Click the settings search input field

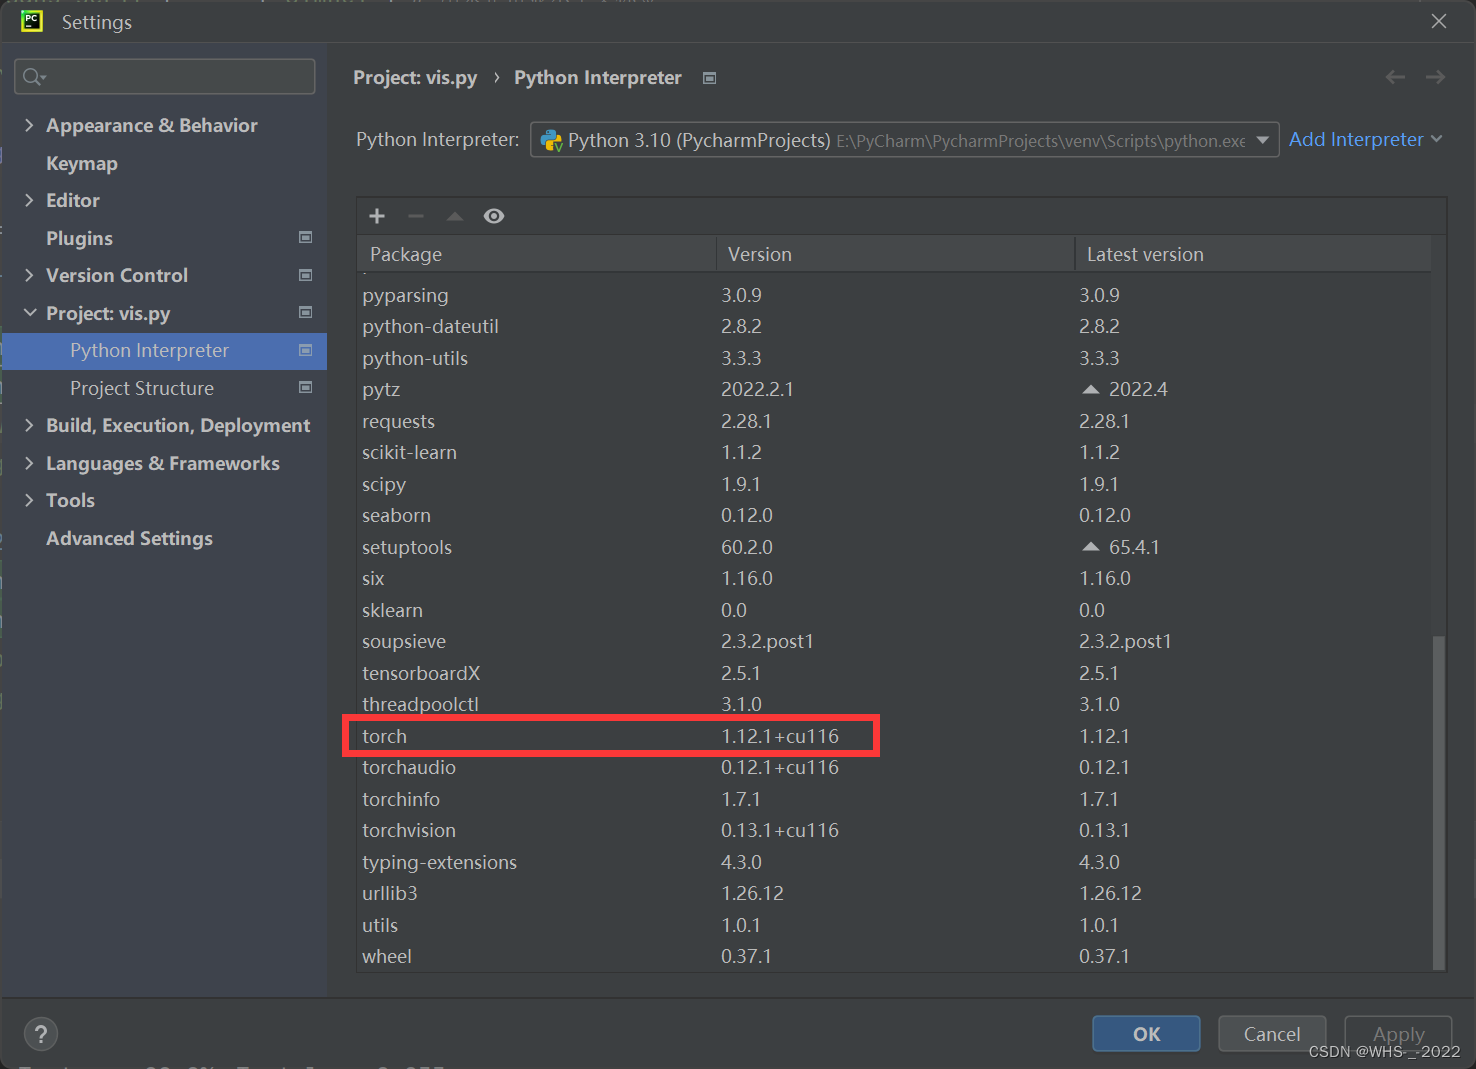tap(165, 77)
